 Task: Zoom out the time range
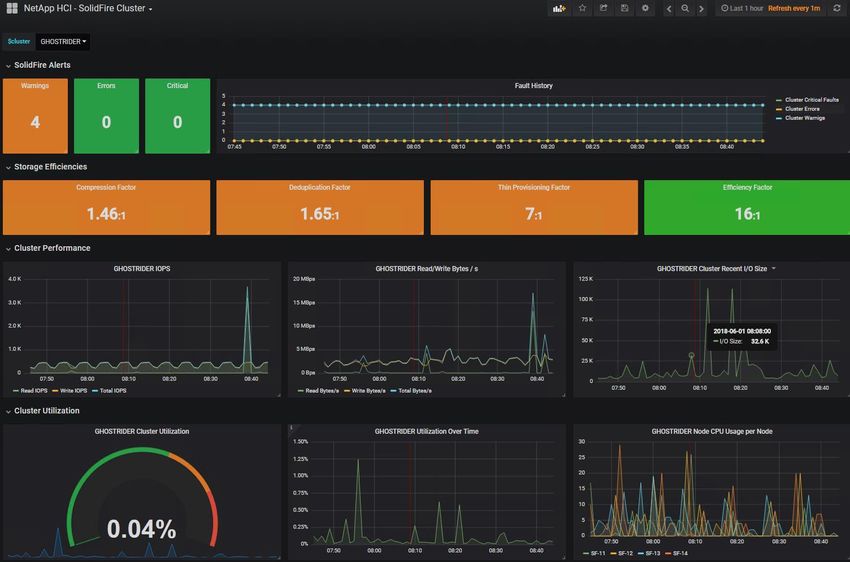pos(685,8)
